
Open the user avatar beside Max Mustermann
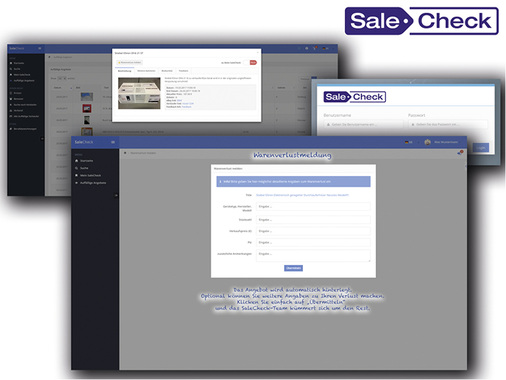click(427, 142)
